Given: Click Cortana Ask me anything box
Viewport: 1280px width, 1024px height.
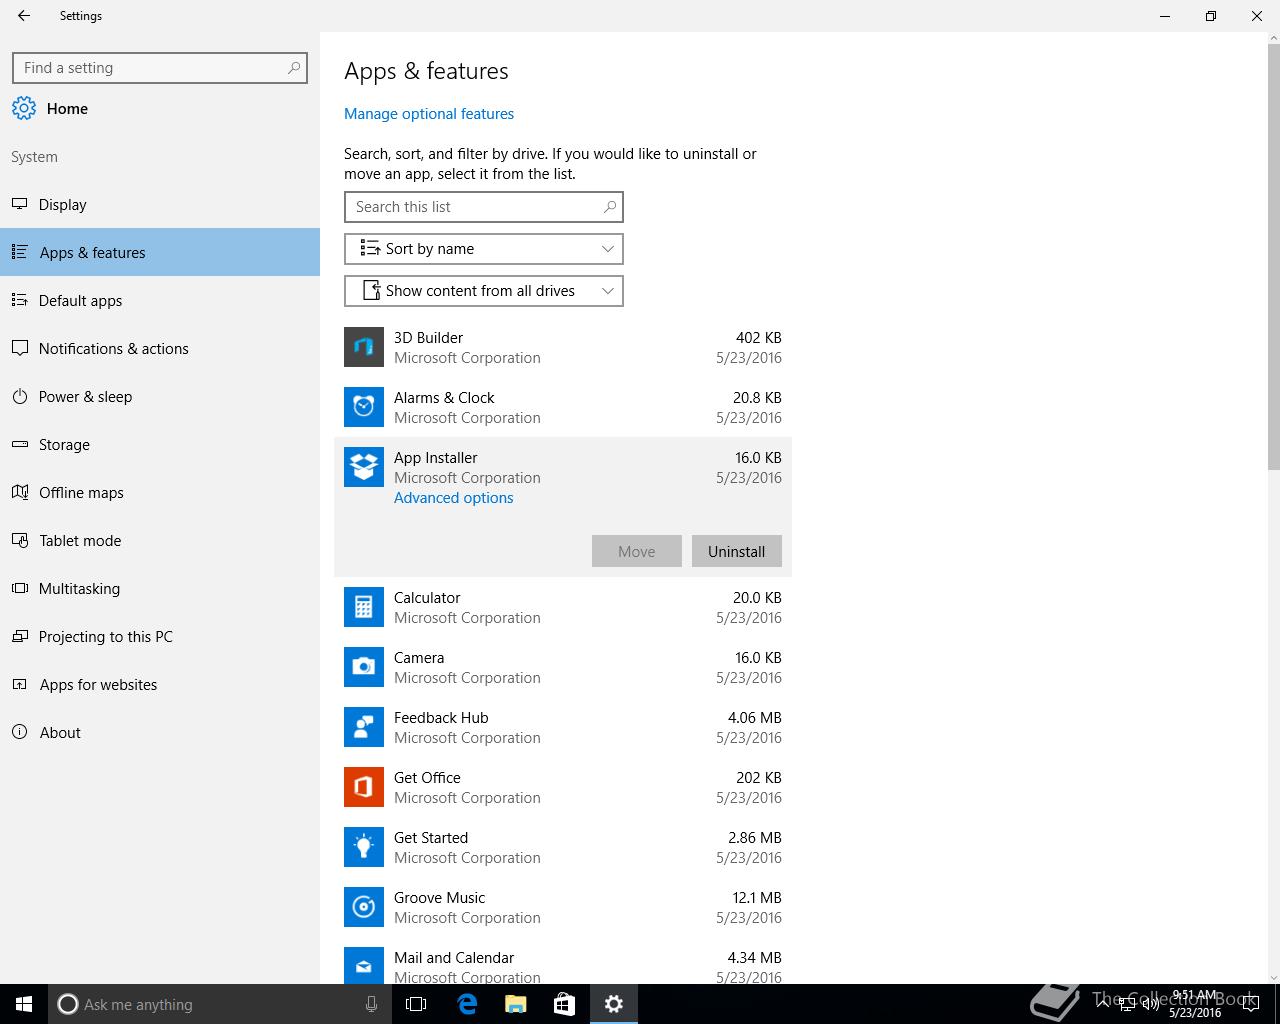Looking at the screenshot, I should point(220,1004).
